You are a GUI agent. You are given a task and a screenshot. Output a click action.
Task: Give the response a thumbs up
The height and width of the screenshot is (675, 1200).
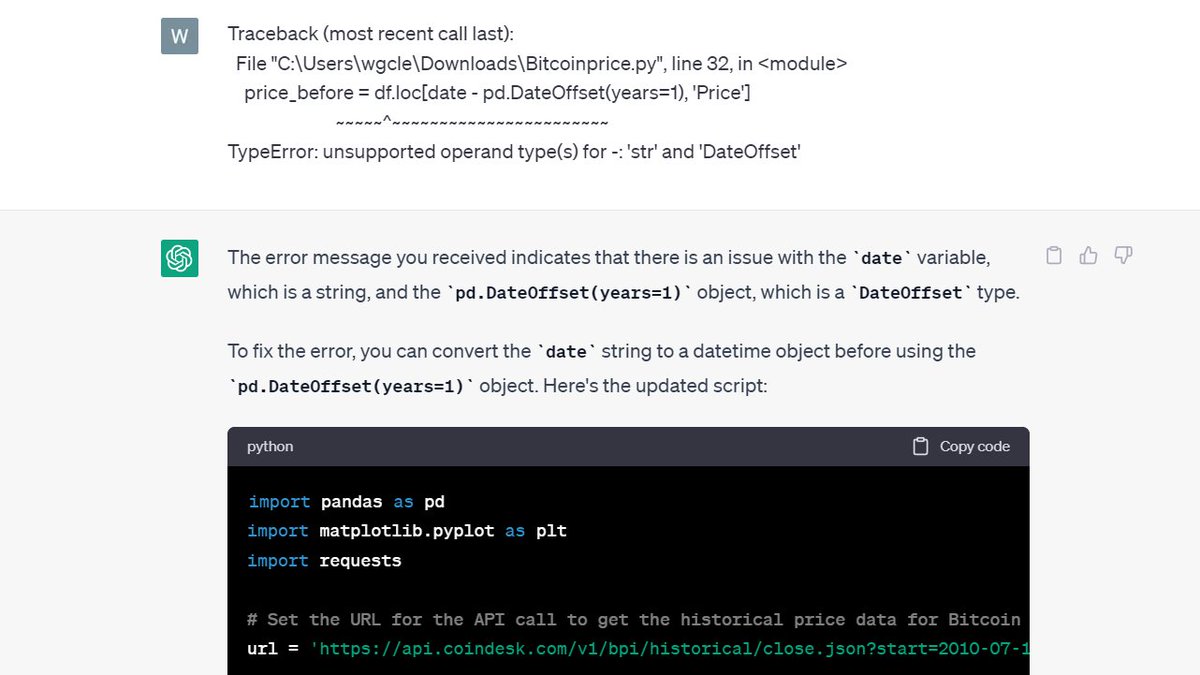click(1089, 256)
